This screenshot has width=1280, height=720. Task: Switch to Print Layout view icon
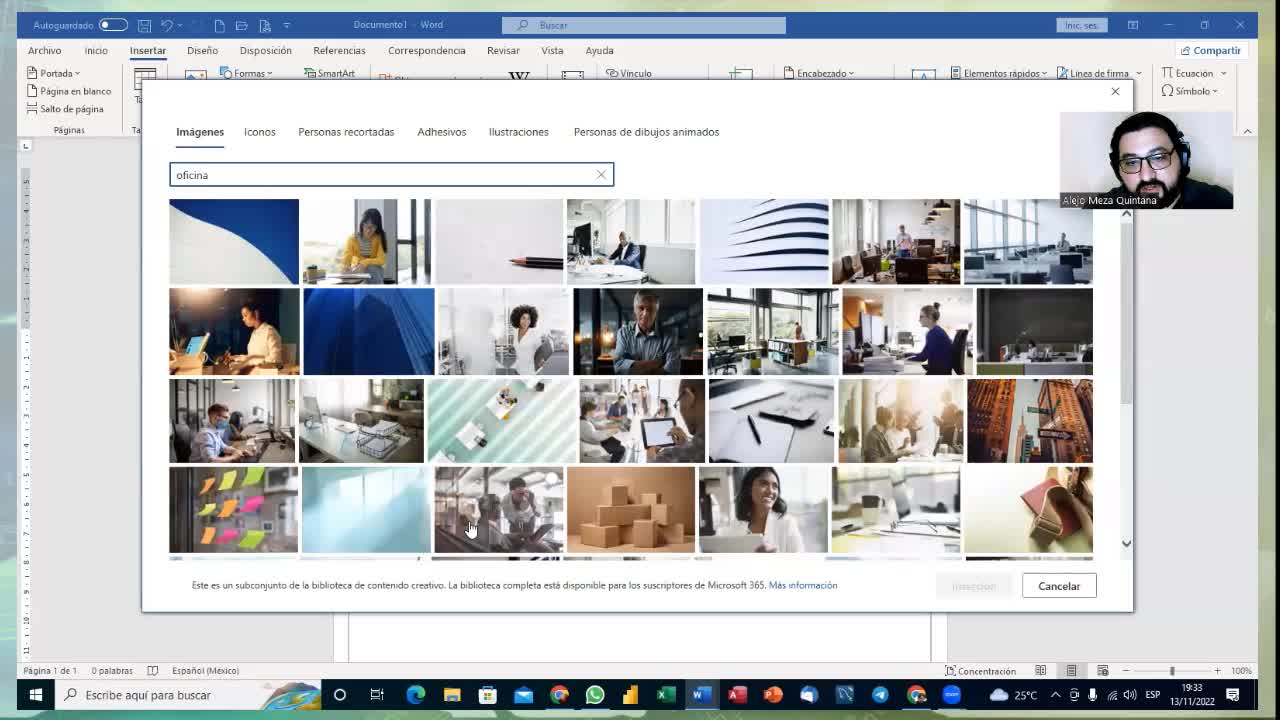click(x=1071, y=671)
